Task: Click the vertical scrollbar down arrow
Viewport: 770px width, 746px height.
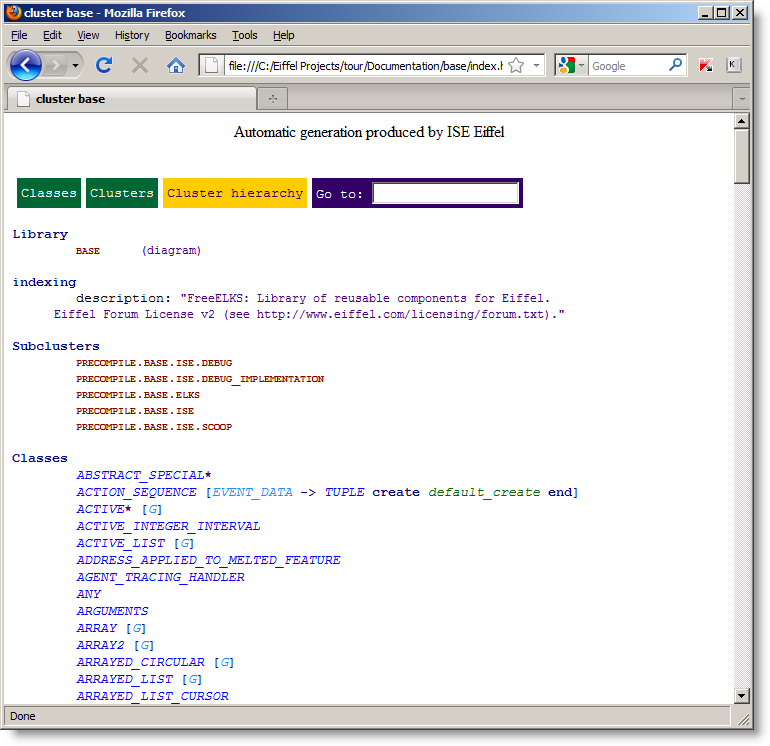Action: [741, 695]
